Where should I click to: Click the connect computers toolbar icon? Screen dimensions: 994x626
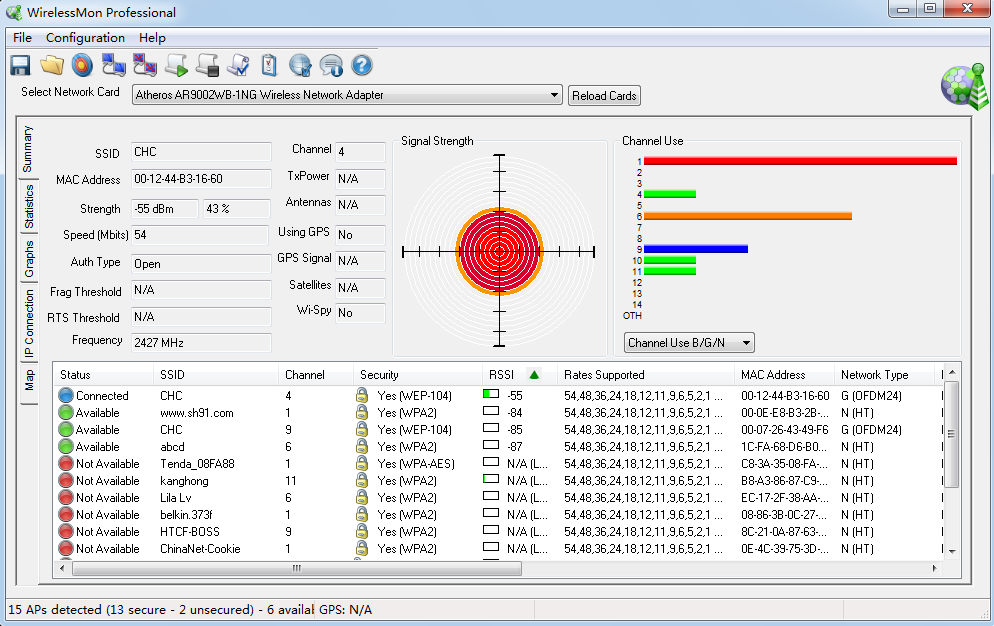pos(113,65)
